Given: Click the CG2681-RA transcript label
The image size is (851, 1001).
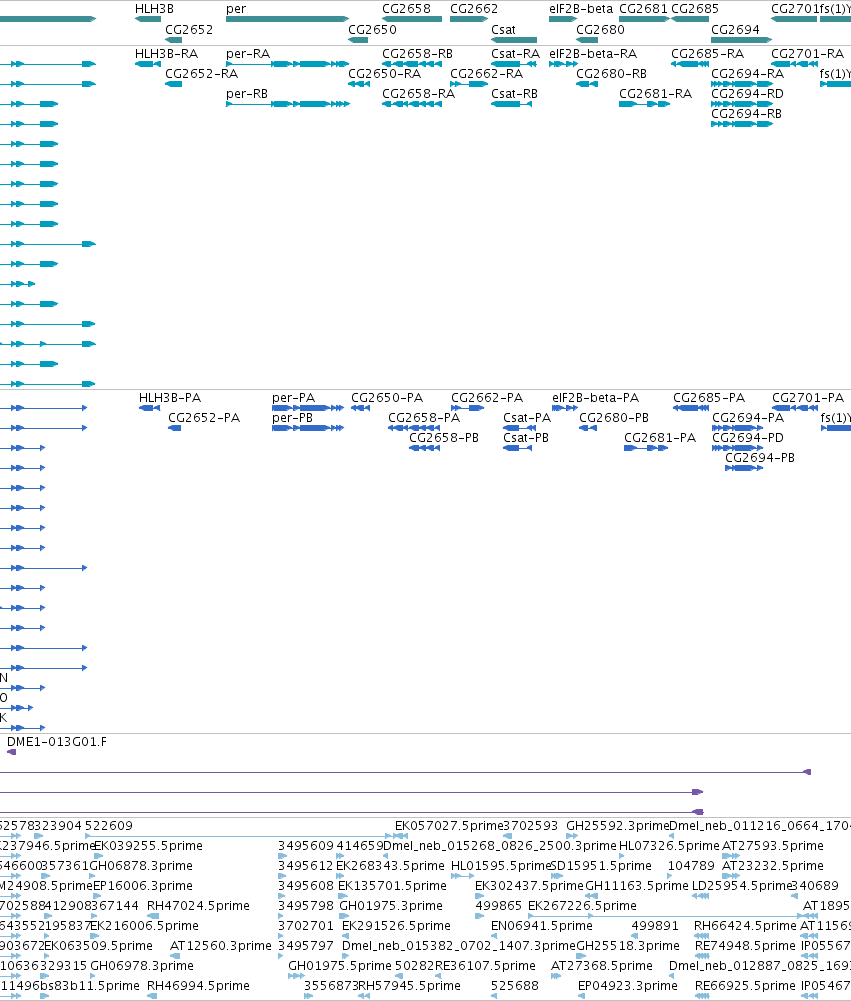Looking at the screenshot, I should coord(655,94).
